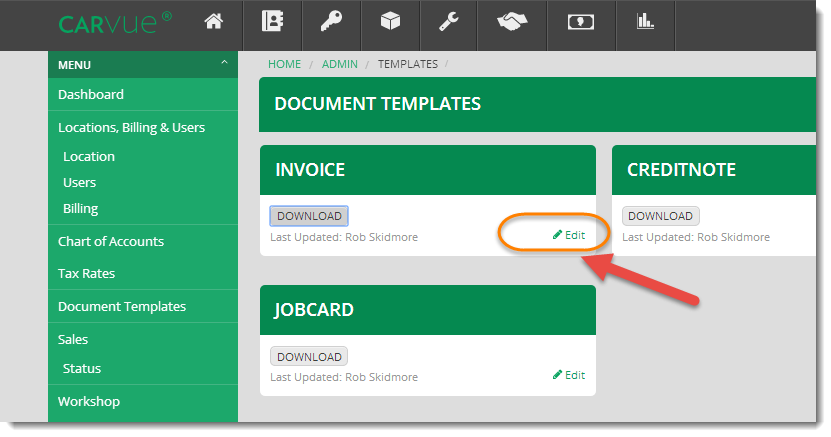831x437 pixels.
Task: Select Dashboard in the side menu
Action: point(91,94)
